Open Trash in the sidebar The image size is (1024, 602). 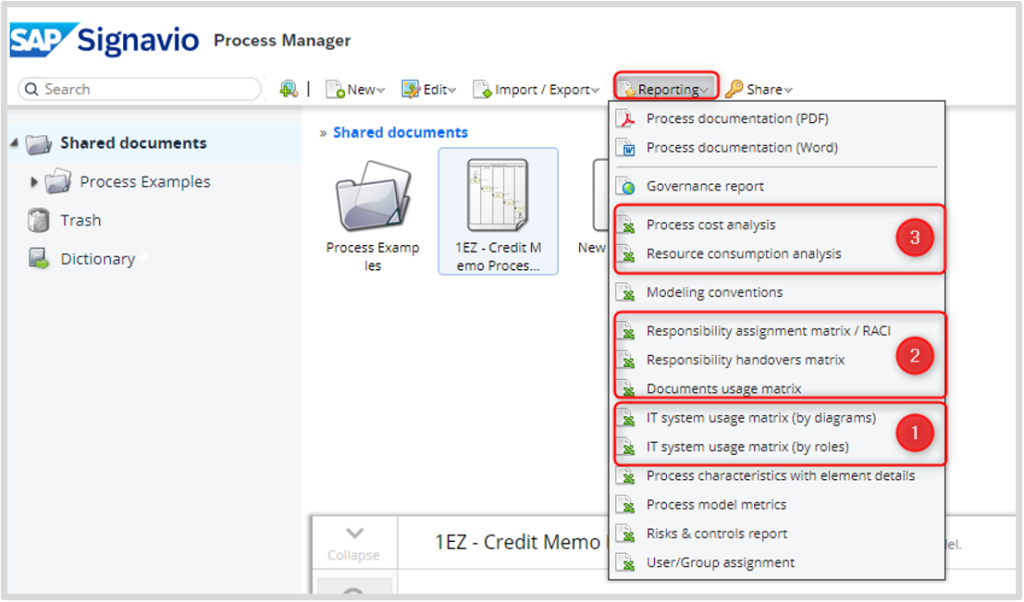tap(81, 220)
